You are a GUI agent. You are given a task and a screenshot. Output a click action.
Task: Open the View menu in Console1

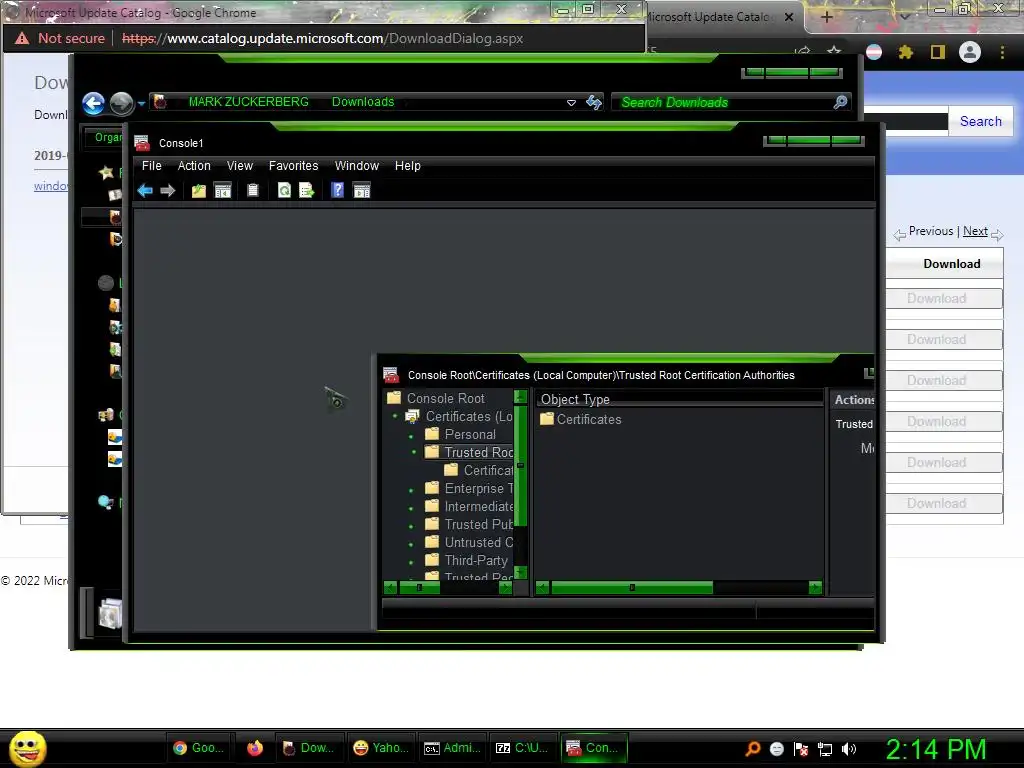240,166
